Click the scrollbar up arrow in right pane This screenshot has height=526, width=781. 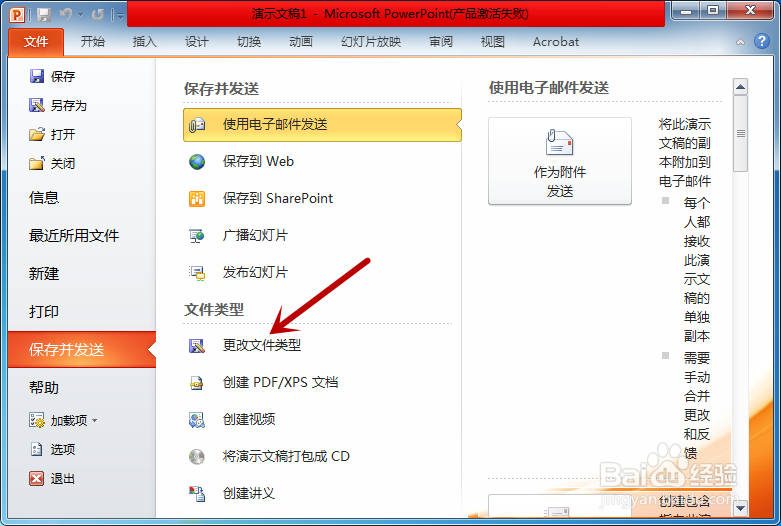point(741,87)
